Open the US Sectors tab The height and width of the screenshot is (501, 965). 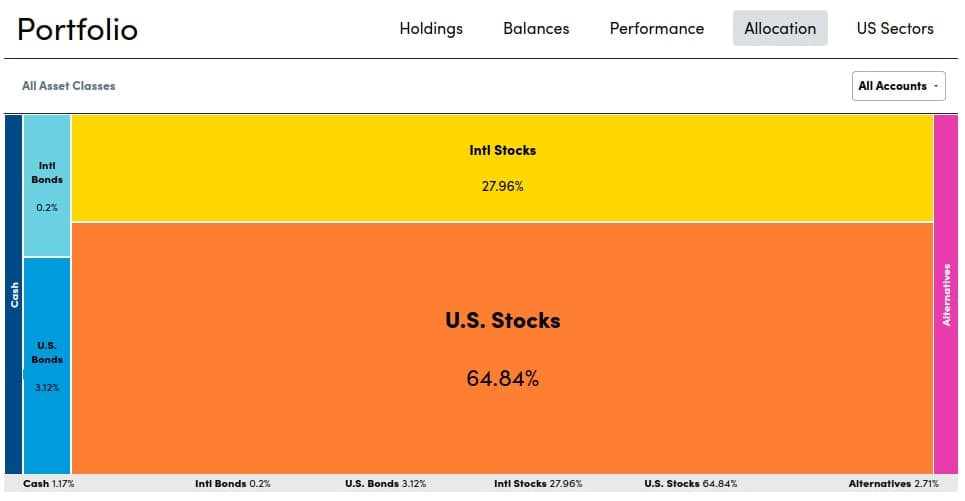895,28
